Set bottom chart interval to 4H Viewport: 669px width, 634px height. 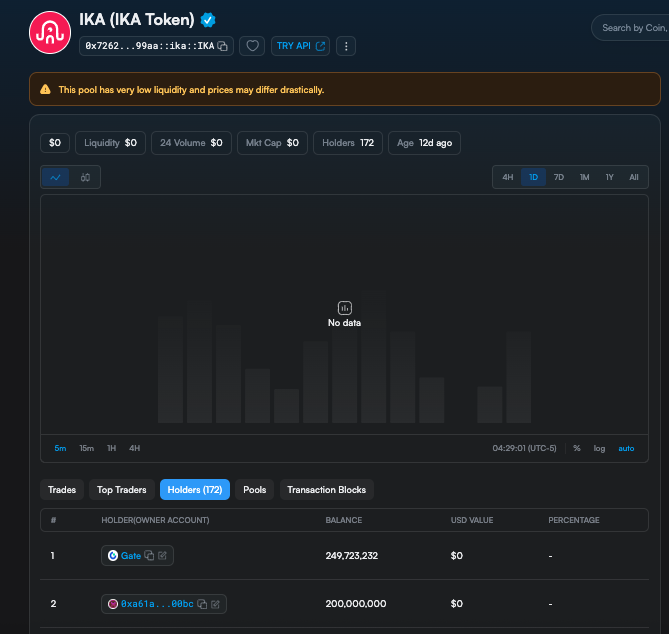pyautogui.click(x=134, y=448)
